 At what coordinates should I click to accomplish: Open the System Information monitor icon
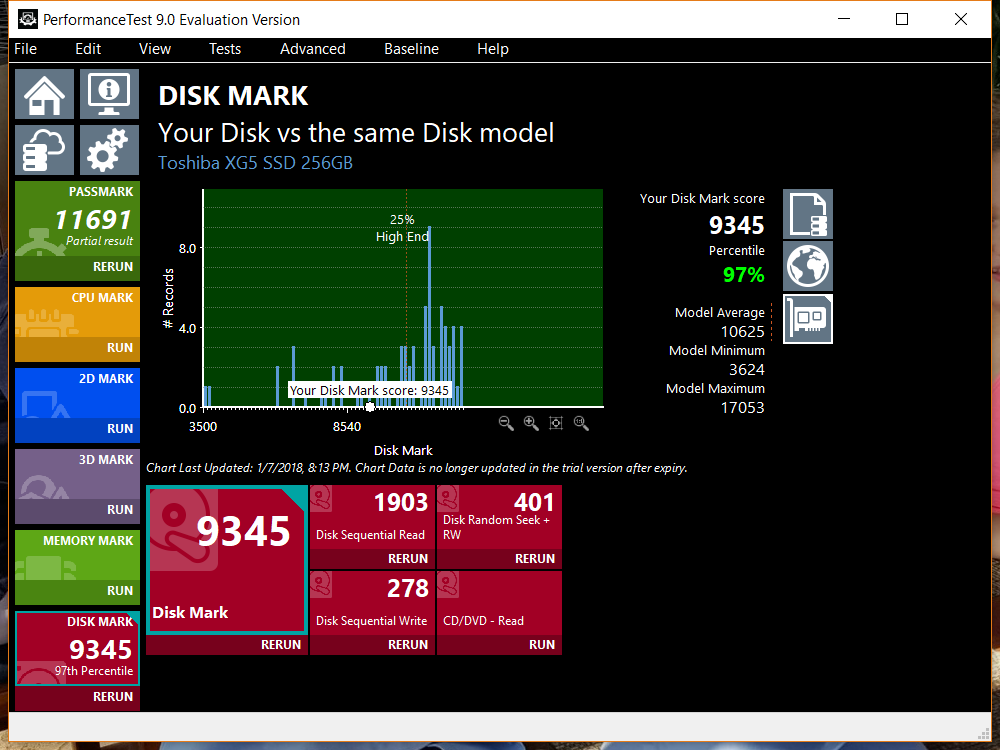point(109,94)
